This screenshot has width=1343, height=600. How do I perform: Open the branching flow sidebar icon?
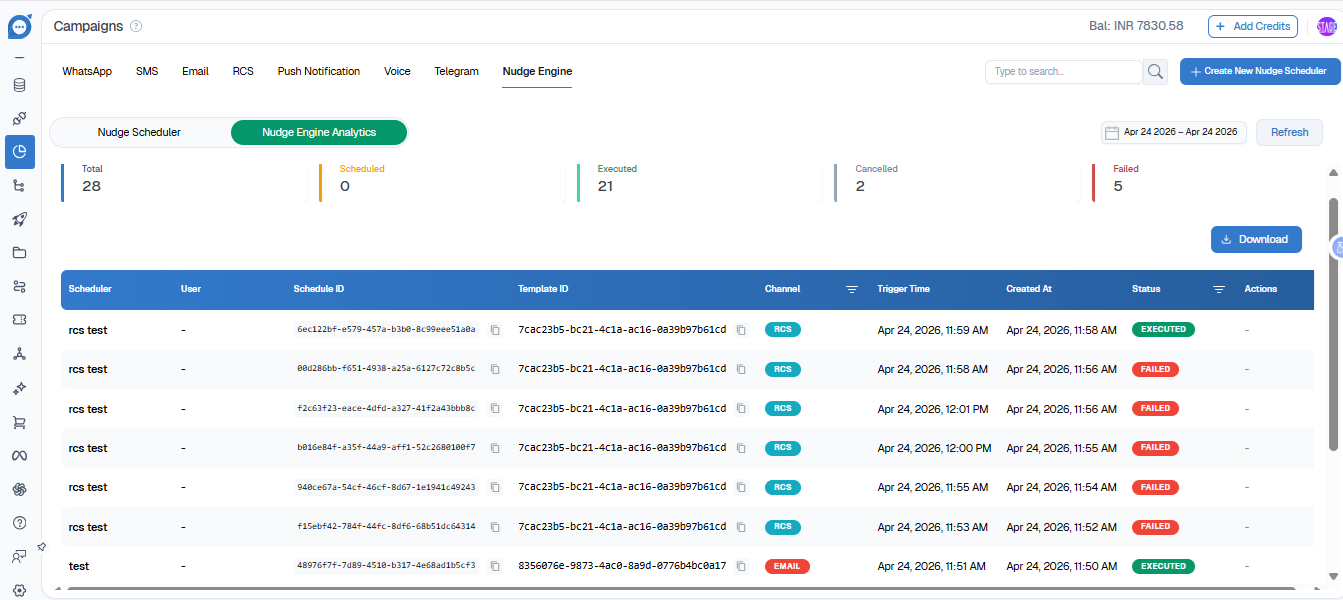[19, 185]
